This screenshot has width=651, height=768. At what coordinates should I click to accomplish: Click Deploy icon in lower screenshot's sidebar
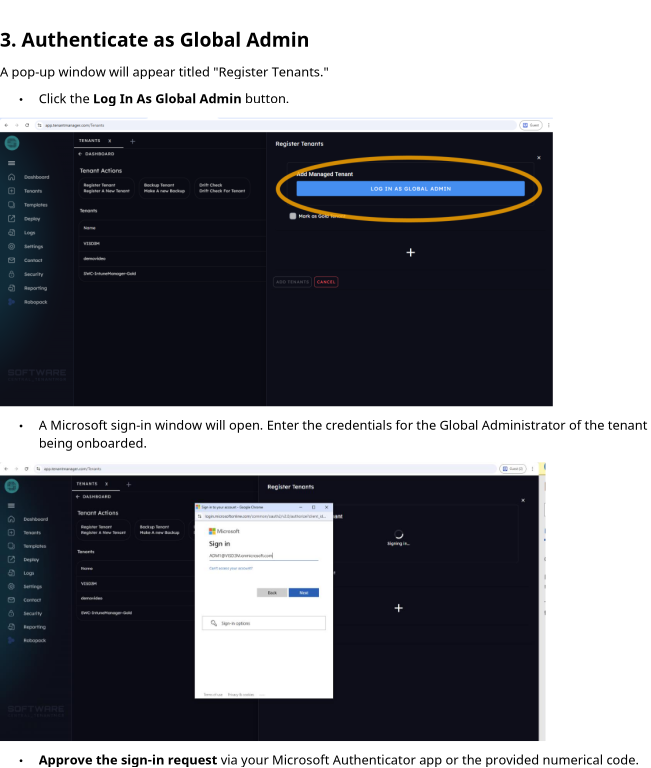12,560
